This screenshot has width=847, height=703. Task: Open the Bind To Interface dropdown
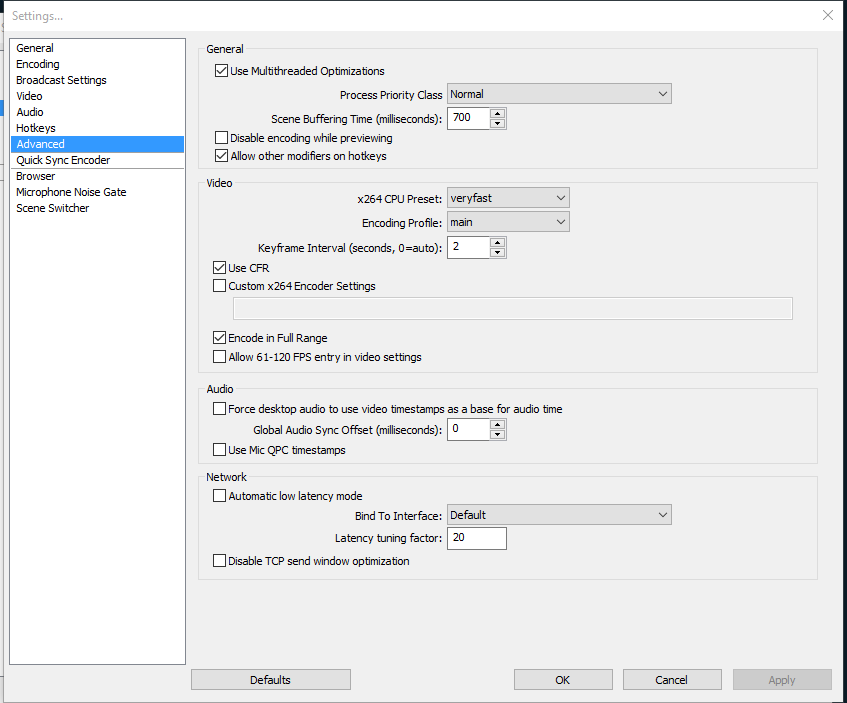[x=559, y=515]
